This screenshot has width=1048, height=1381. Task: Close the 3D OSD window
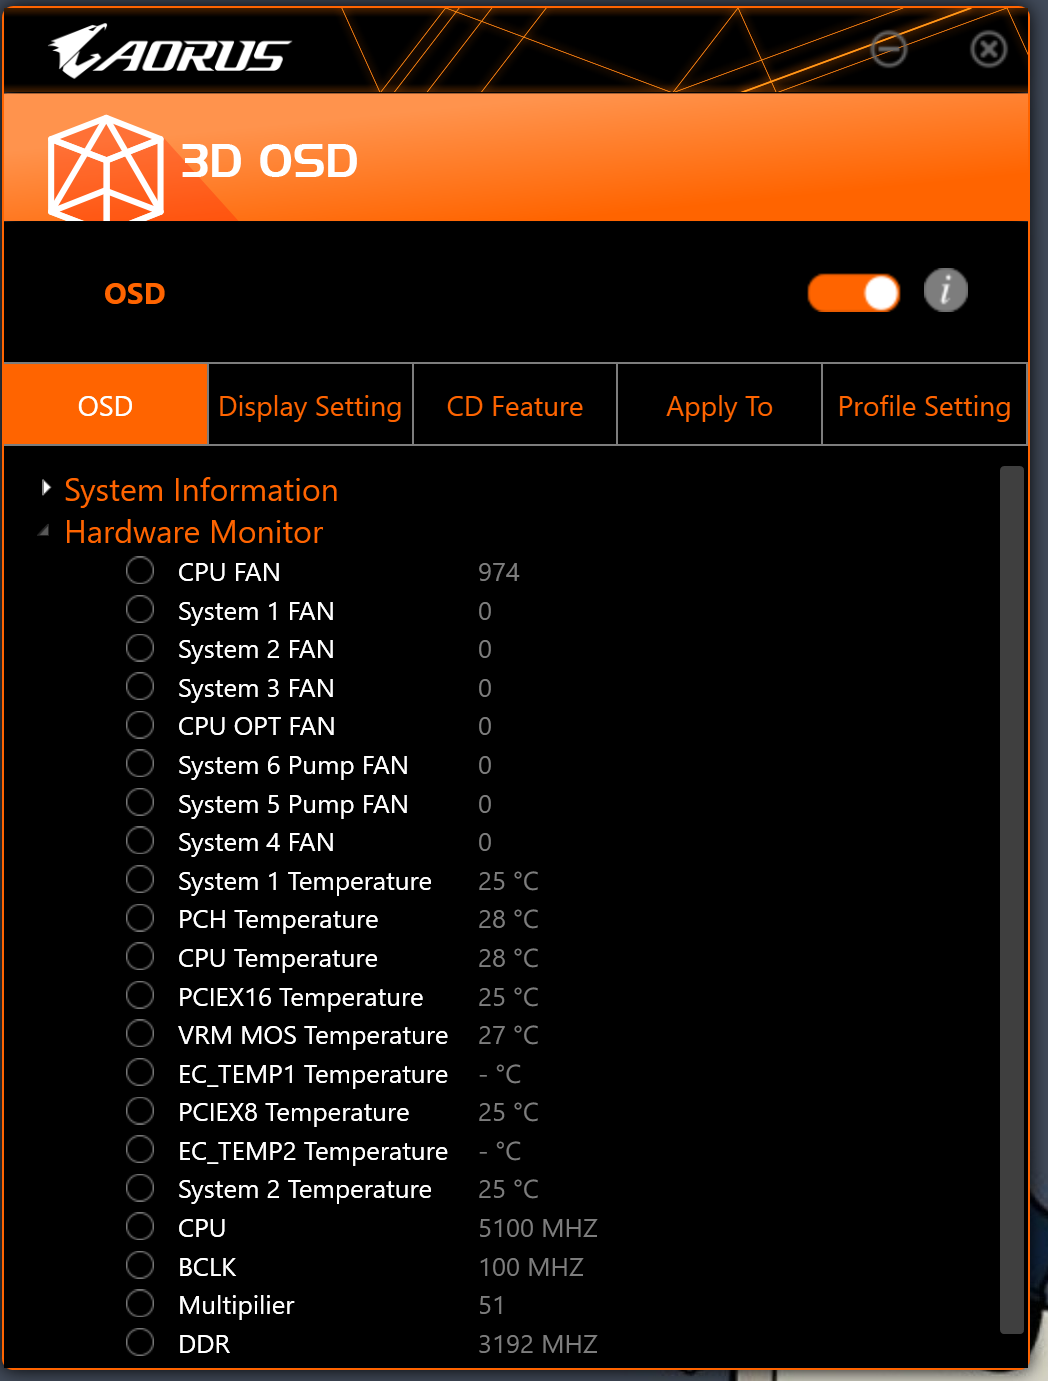pyautogui.click(x=989, y=48)
